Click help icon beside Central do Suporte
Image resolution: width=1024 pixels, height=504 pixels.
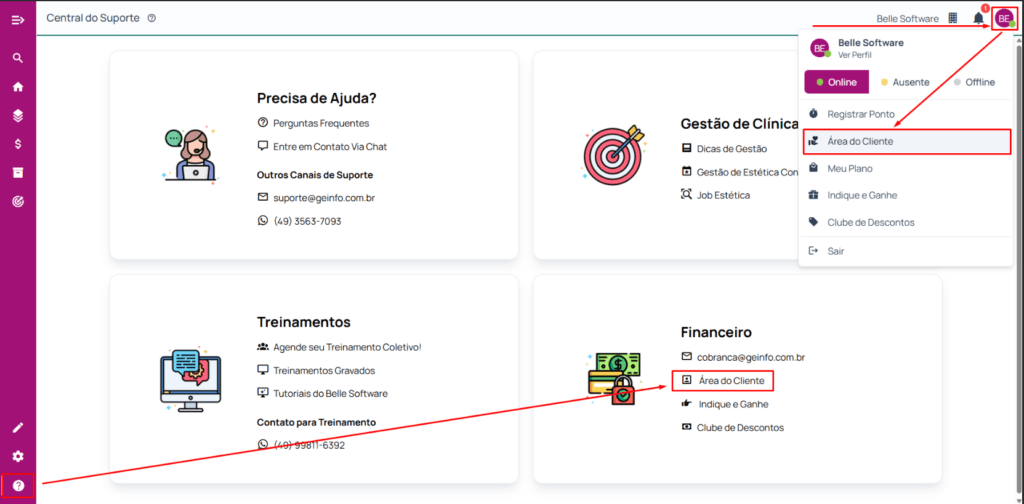point(152,18)
